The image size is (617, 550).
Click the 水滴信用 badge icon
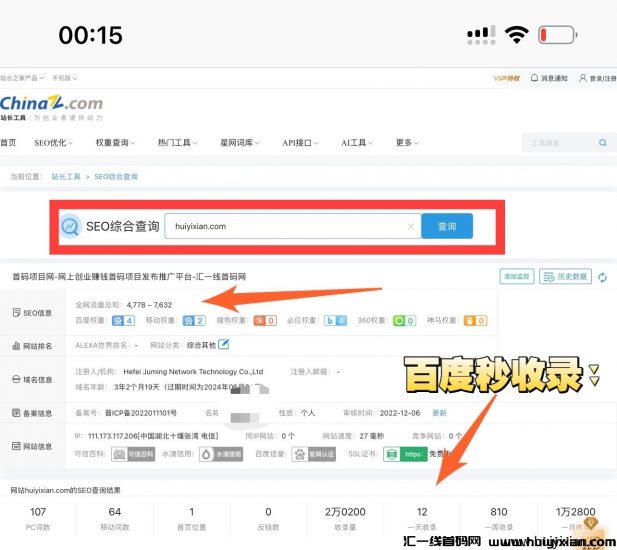click(x=221, y=454)
